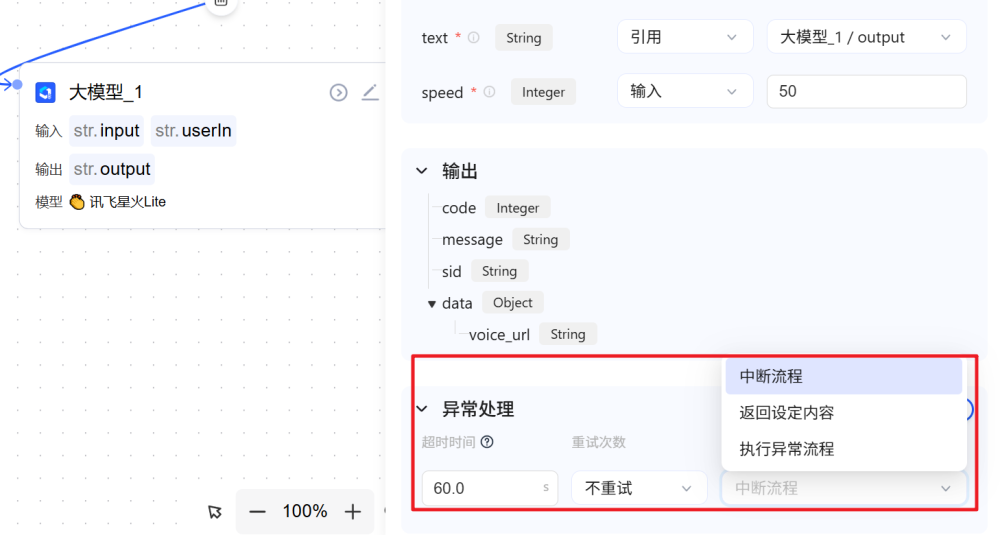Click the blue 大模型_1 node logo icon
The height and width of the screenshot is (535, 1000).
[x=45, y=93]
